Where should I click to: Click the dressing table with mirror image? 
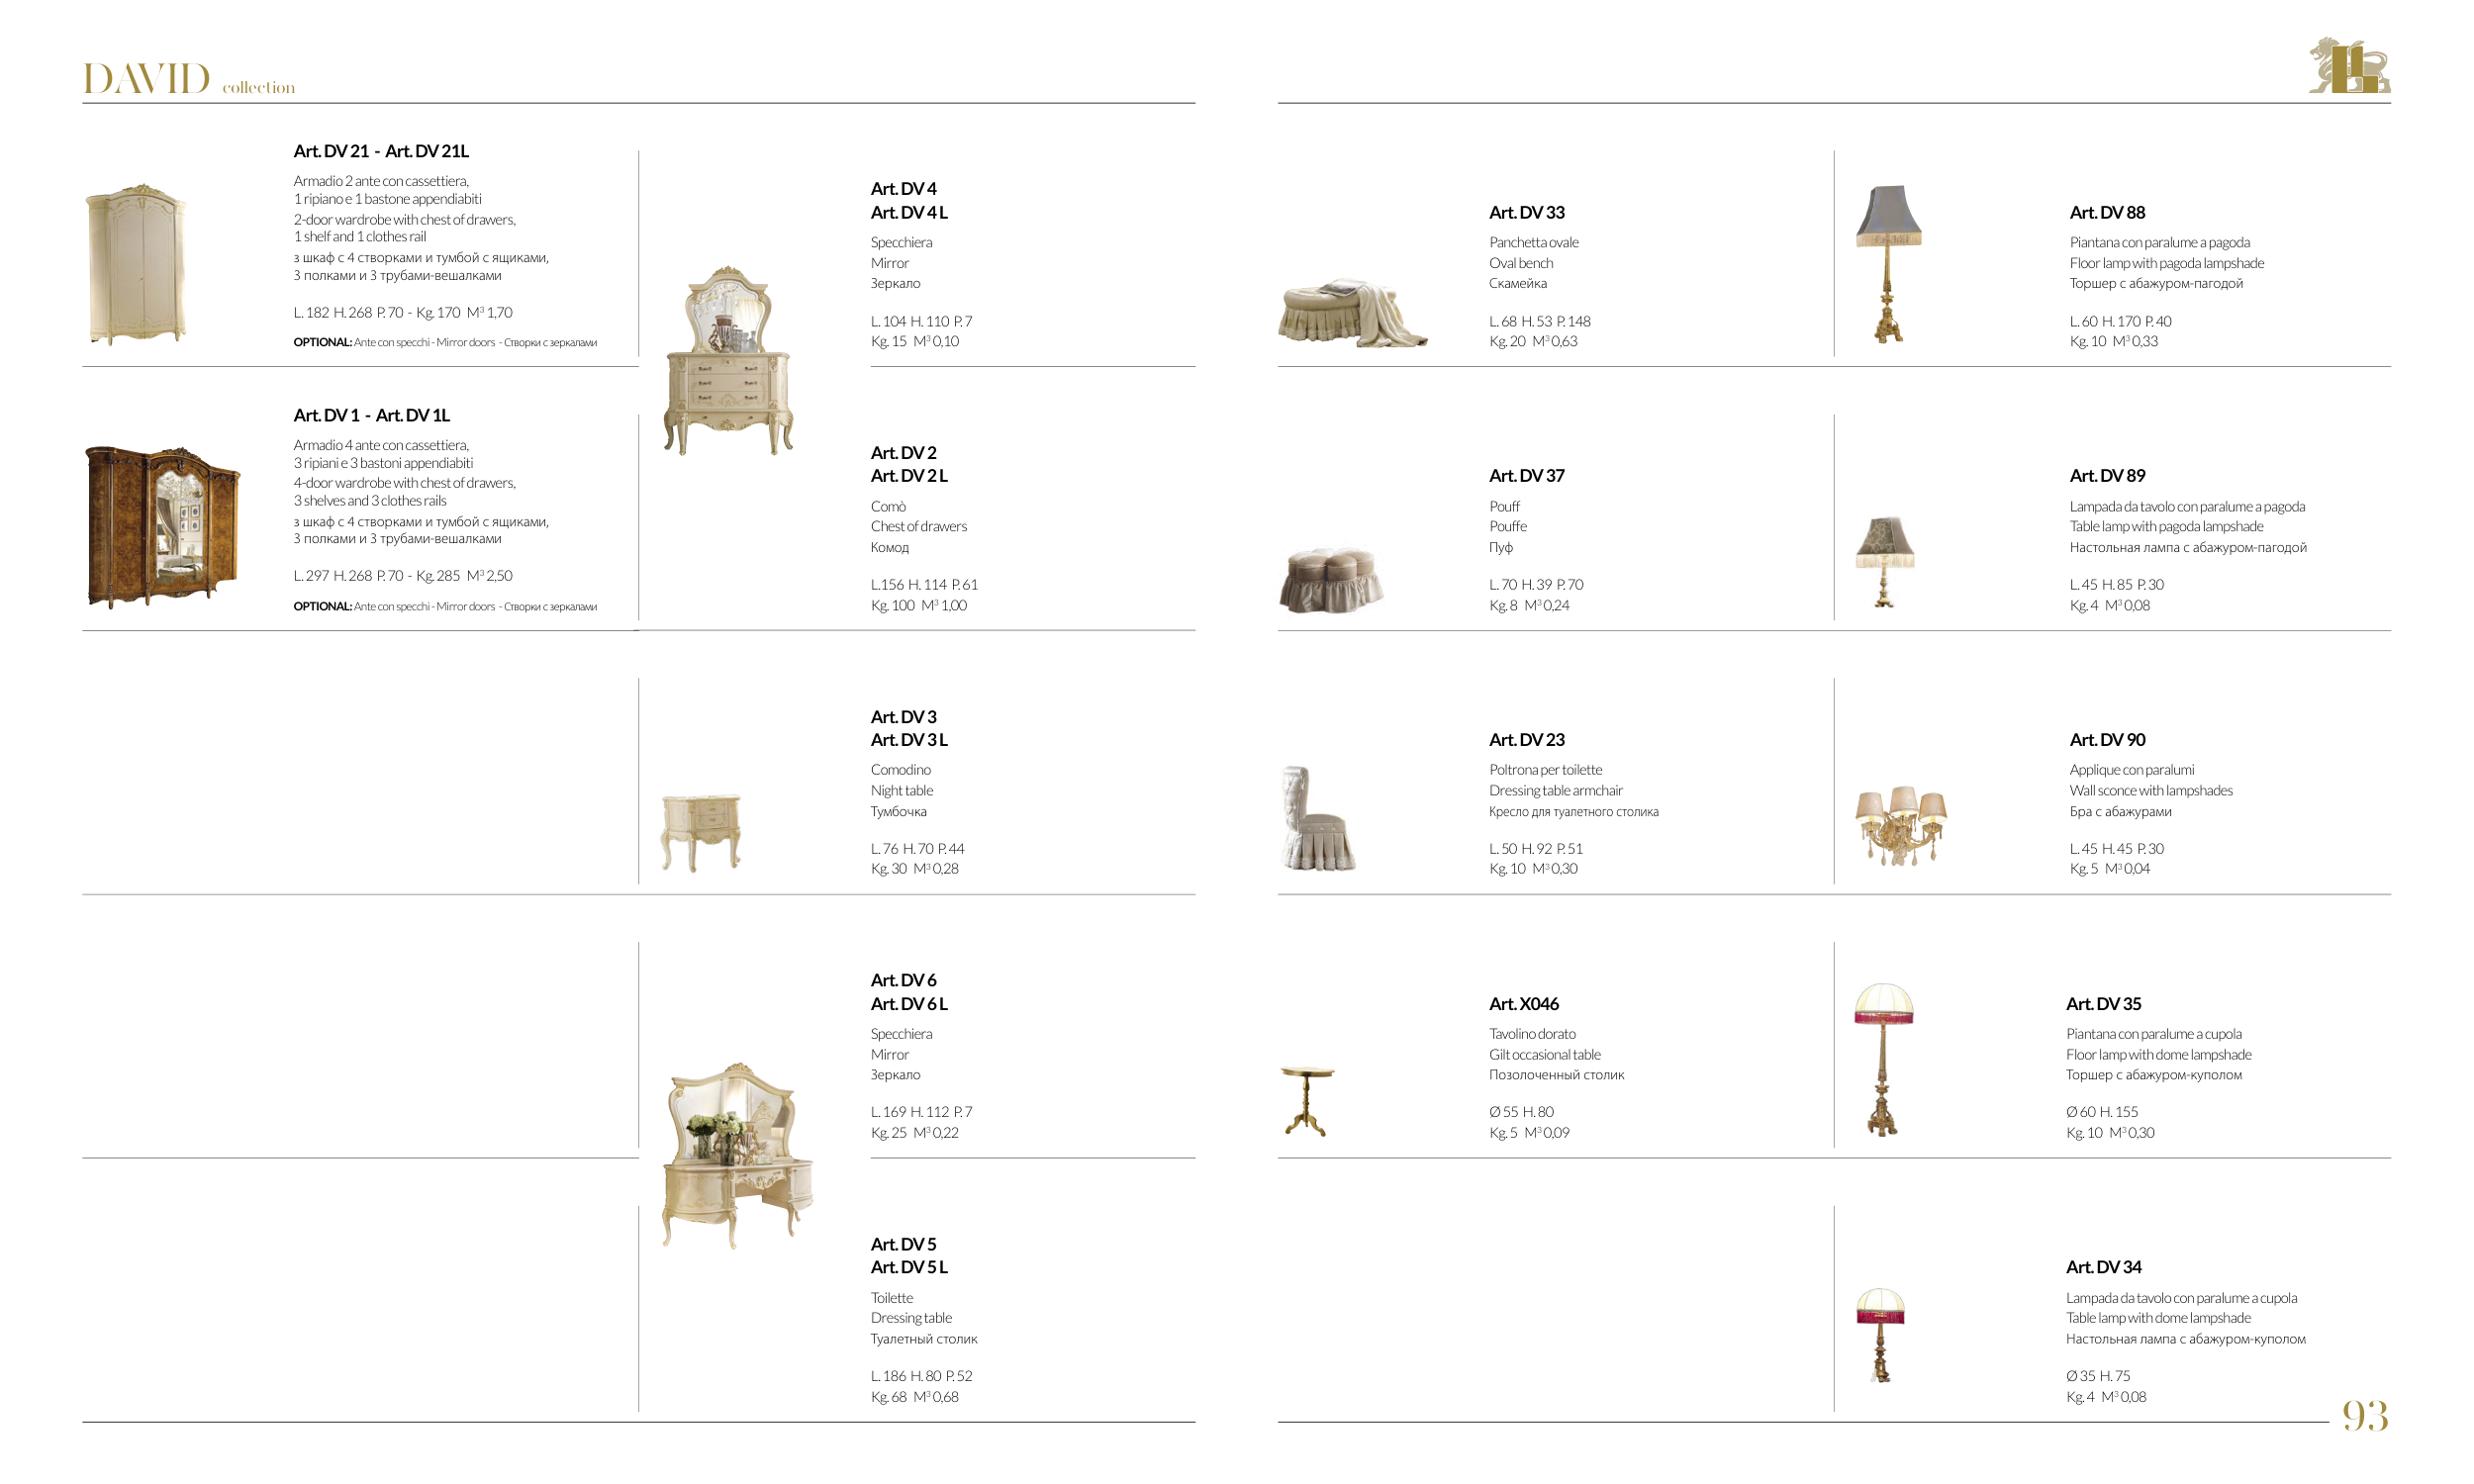pyautogui.click(x=737, y=1155)
